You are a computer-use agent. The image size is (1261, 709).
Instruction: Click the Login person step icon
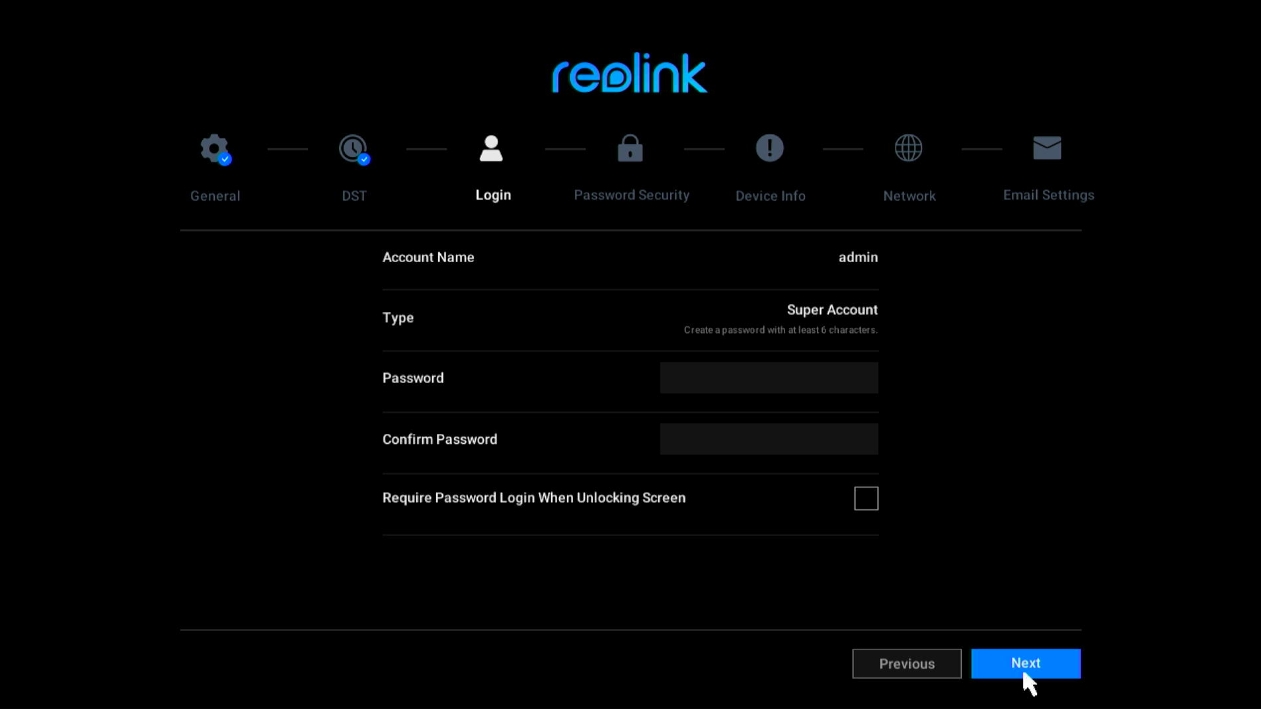pos(491,149)
